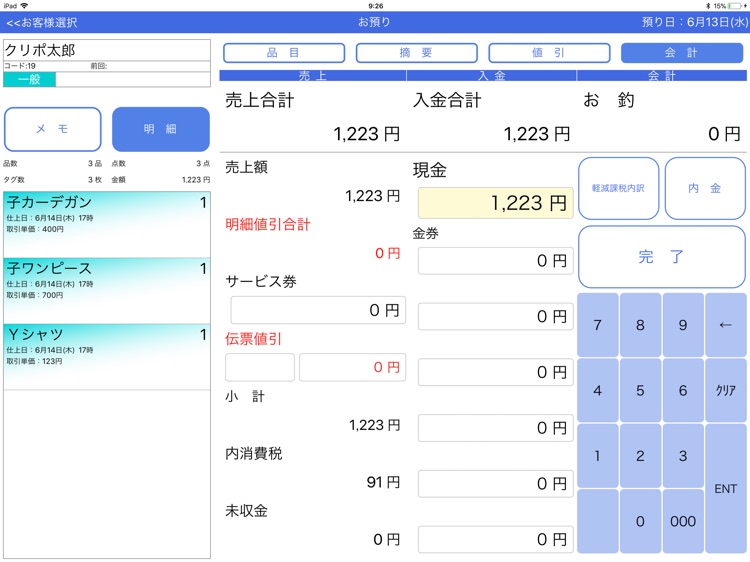
Task: Tap the 一般 customer category label
Action: tap(30, 79)
